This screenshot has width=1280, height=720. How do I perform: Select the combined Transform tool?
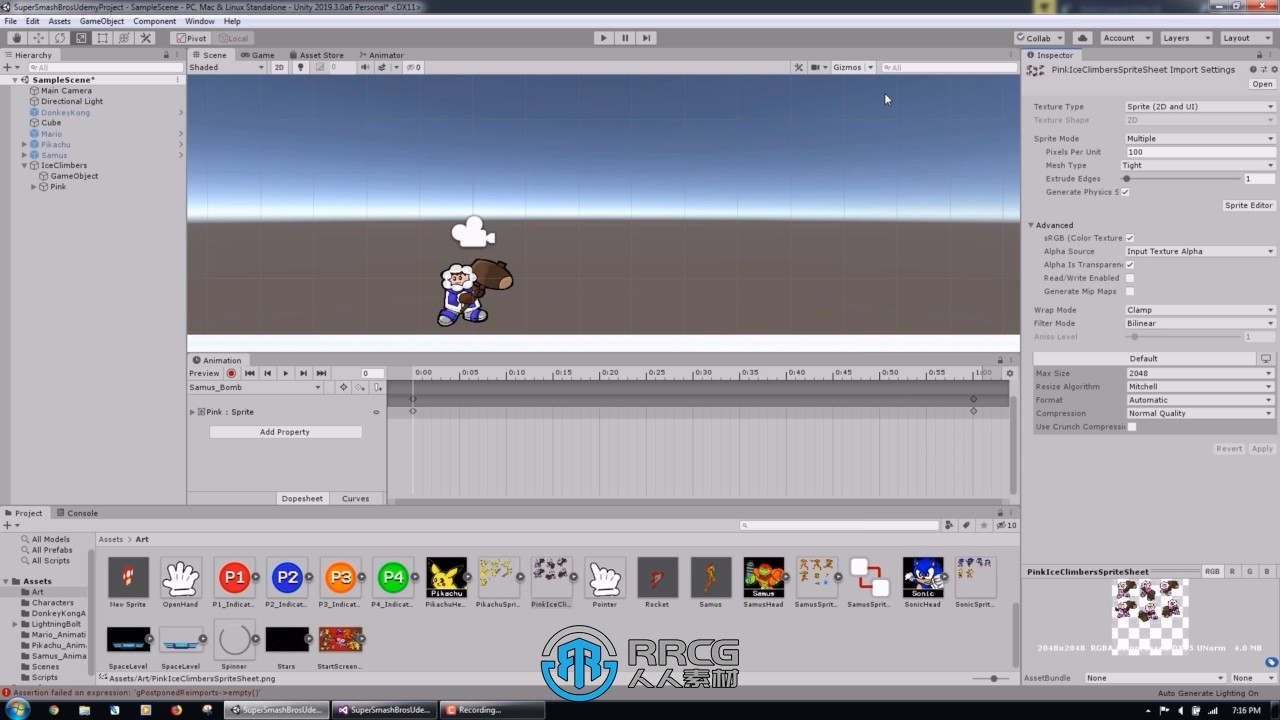pyautogui.click(x=124, y=38)
